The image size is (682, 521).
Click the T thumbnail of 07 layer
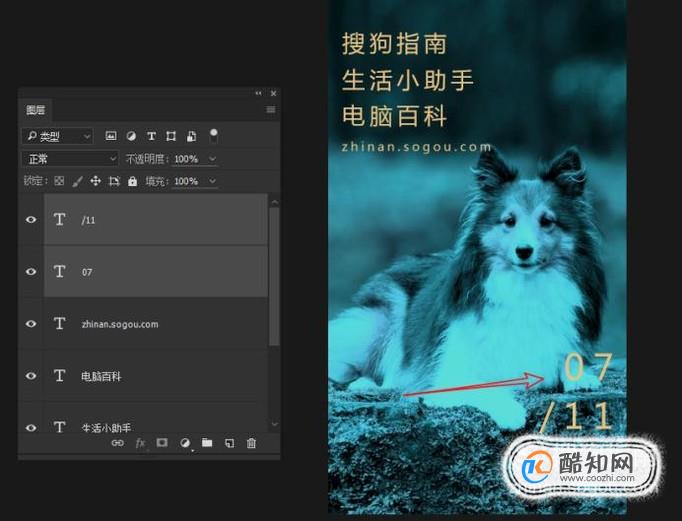point(60,271)
